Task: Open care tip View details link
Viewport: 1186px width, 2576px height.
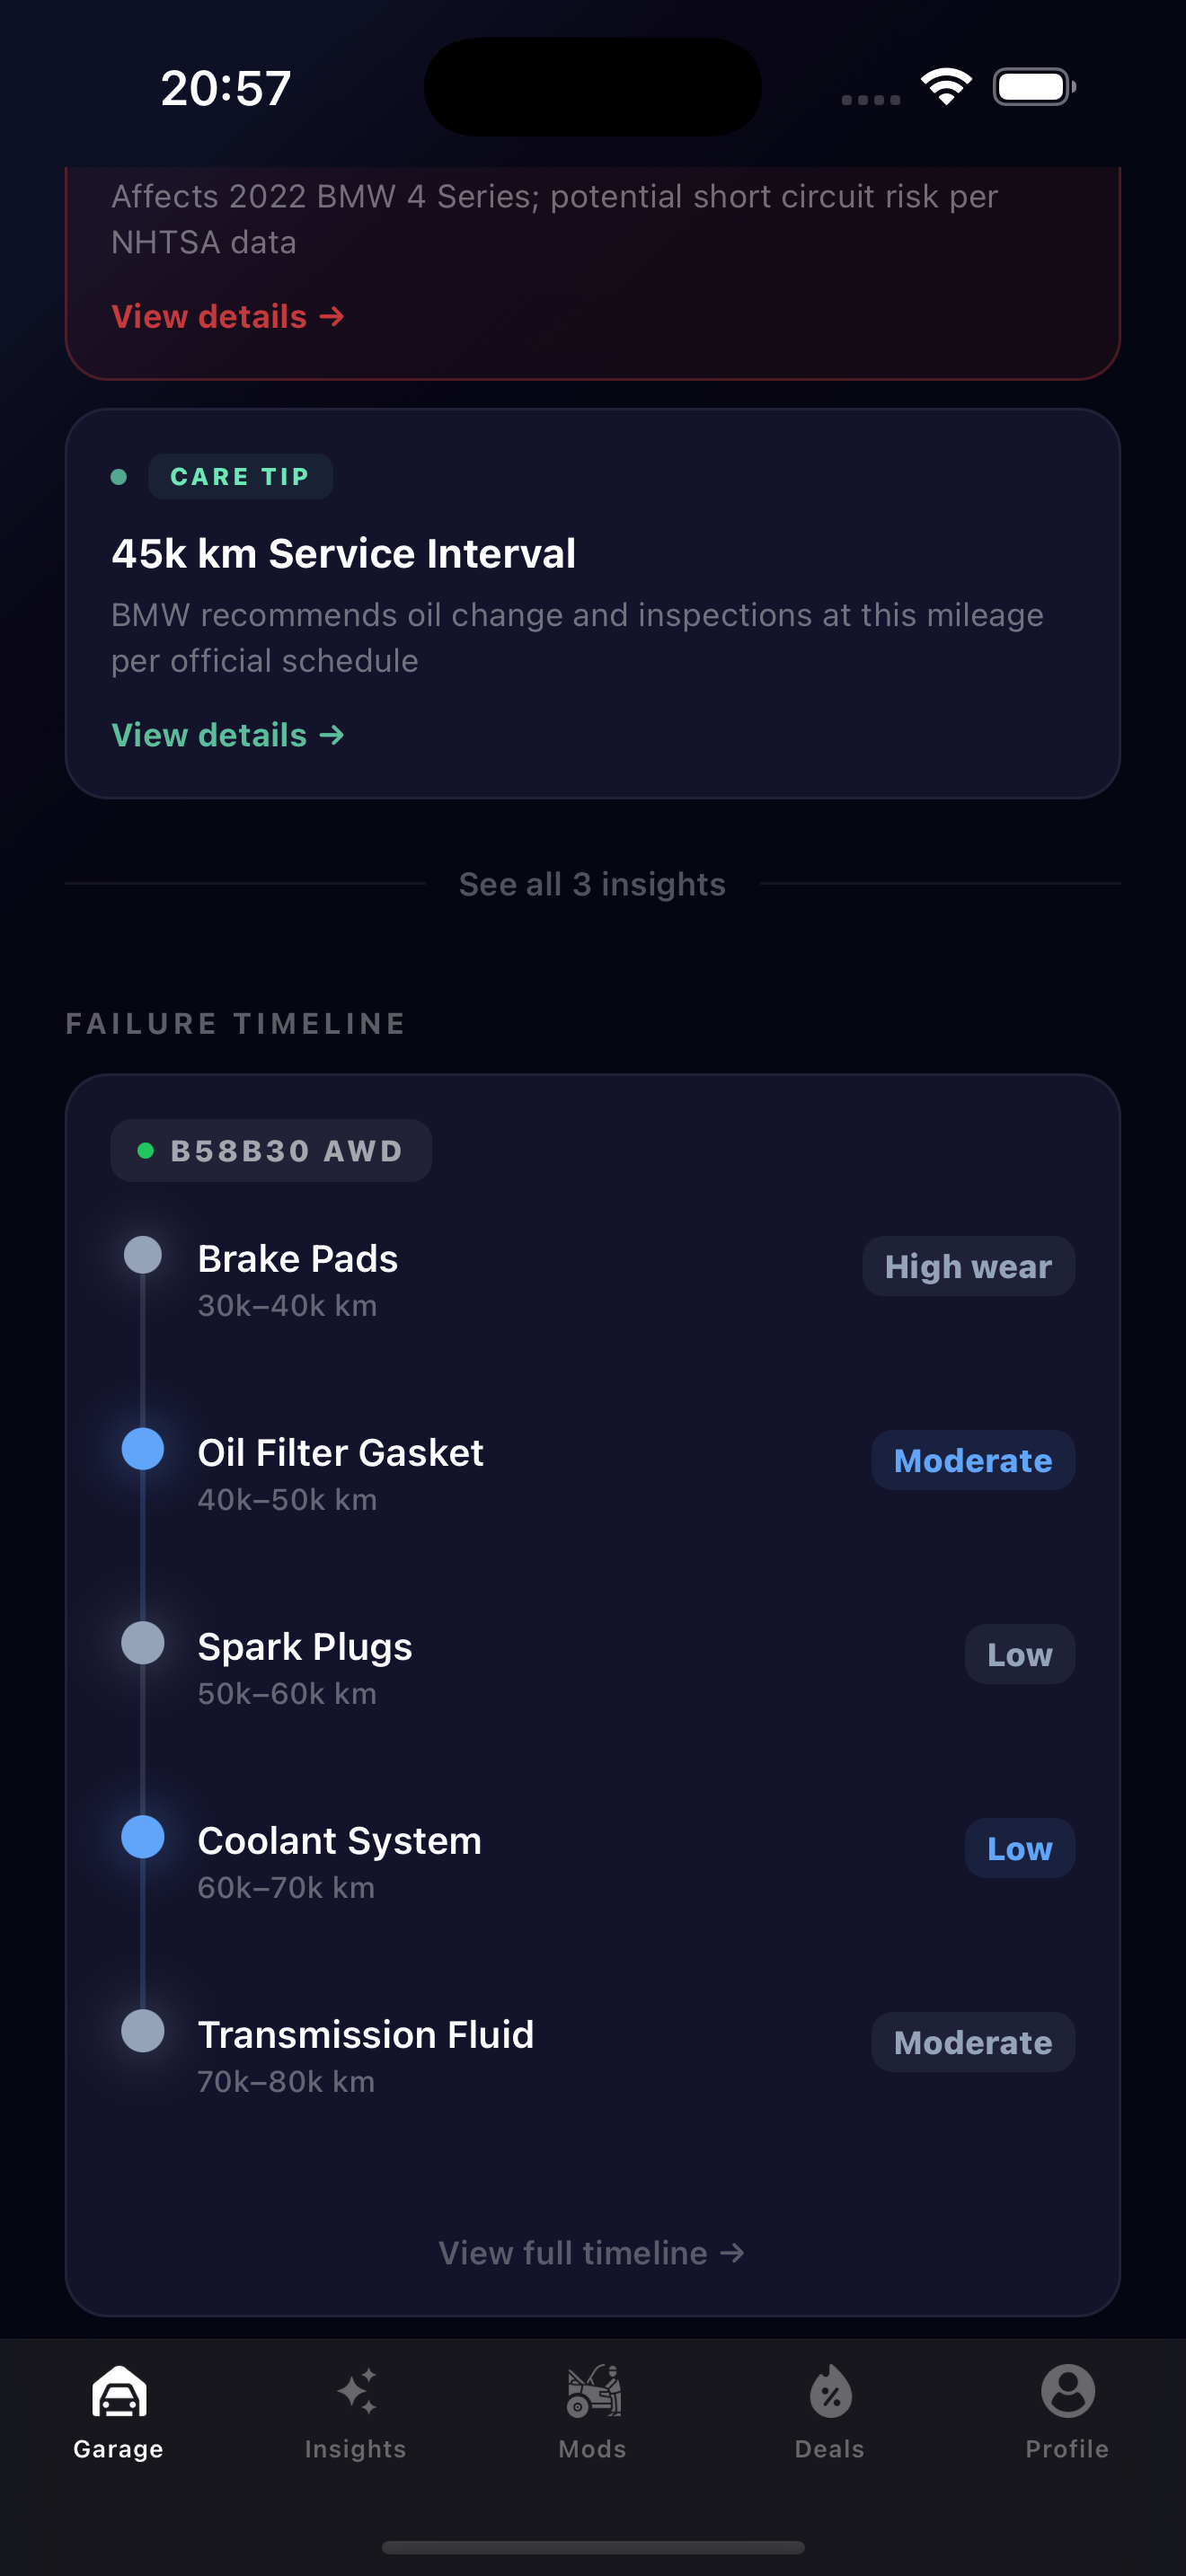Action: click(x=228, y=735)
